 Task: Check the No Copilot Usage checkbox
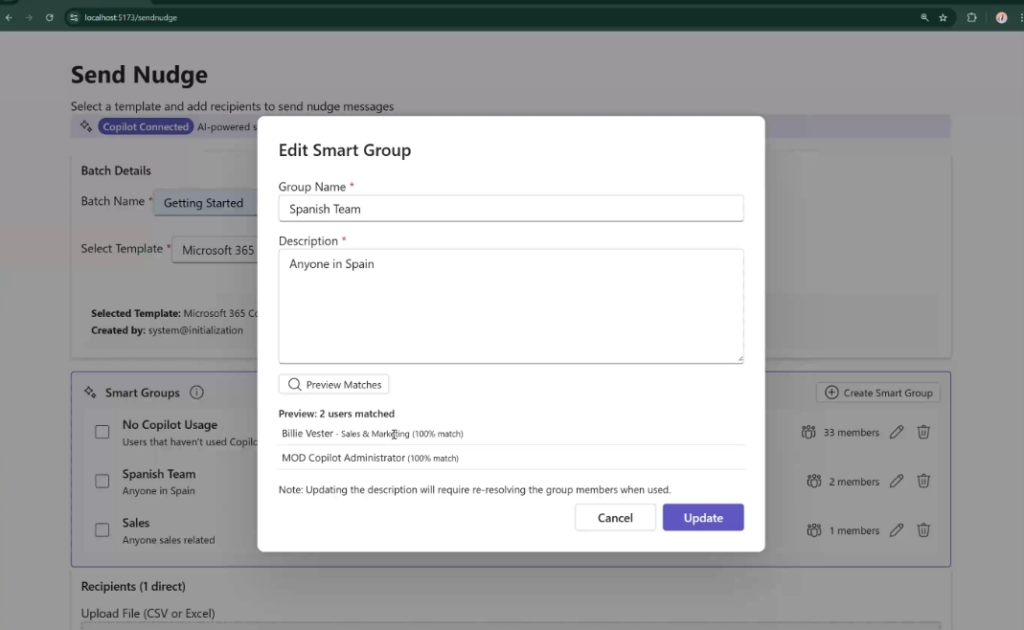point(102,432)
